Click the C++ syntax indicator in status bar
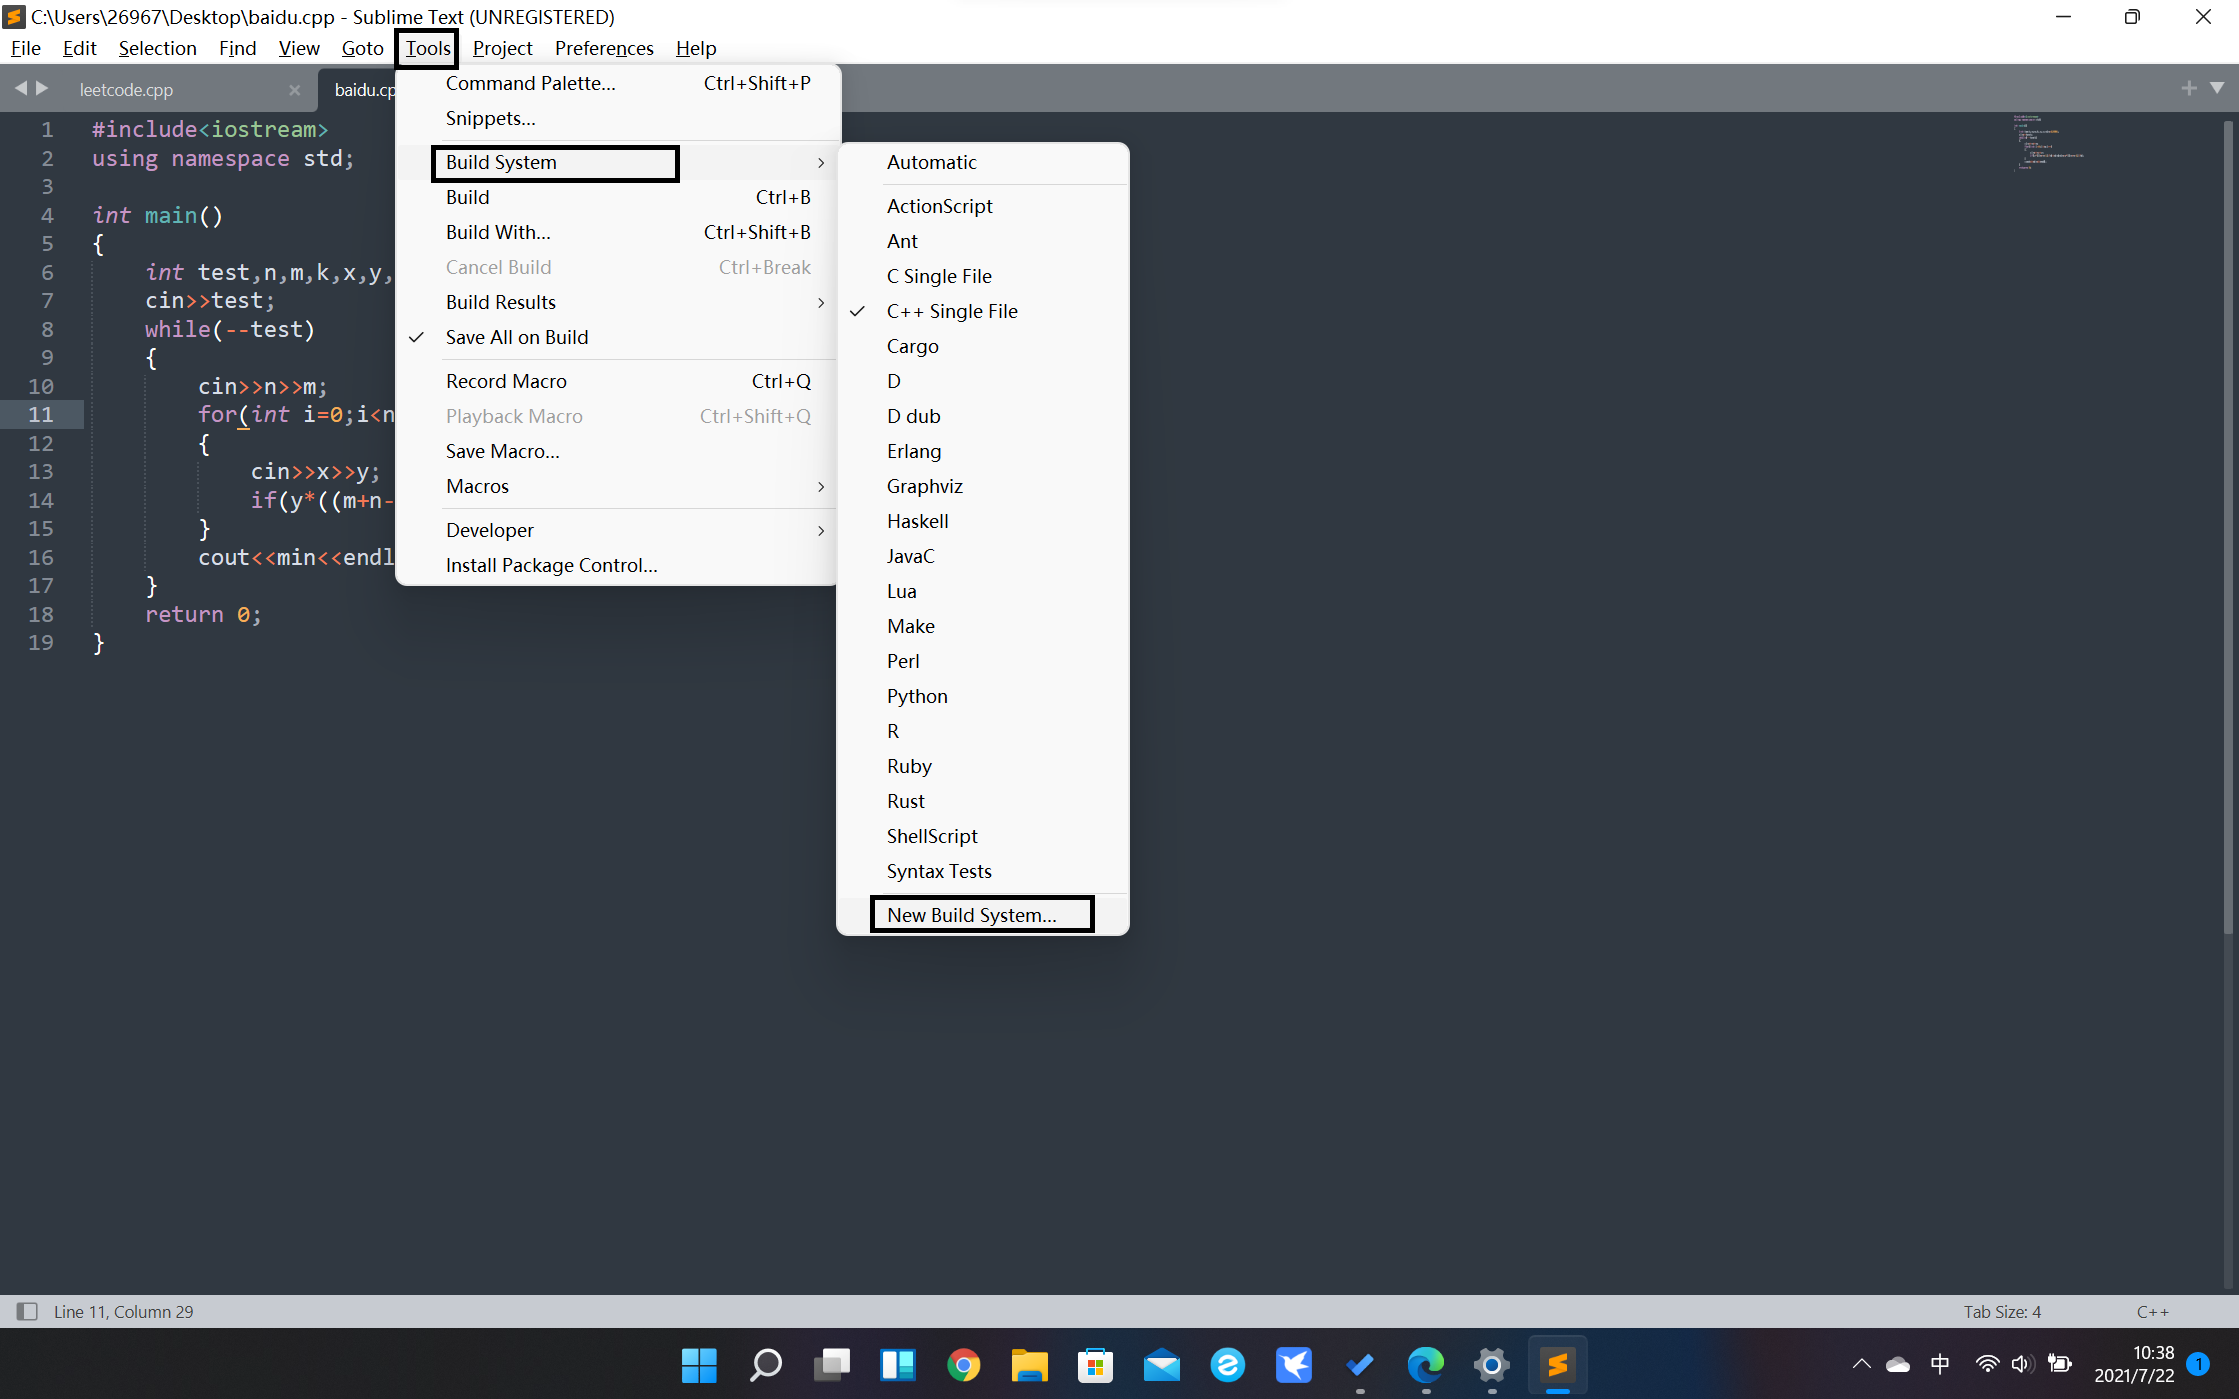 pyautogui.click(x=2152, y=1311)
